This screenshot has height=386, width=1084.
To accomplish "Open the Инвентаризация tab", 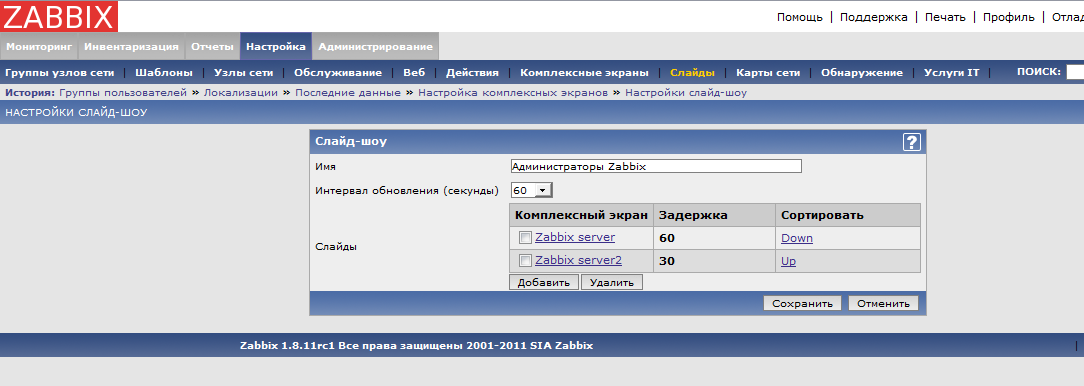I will 131,46.
